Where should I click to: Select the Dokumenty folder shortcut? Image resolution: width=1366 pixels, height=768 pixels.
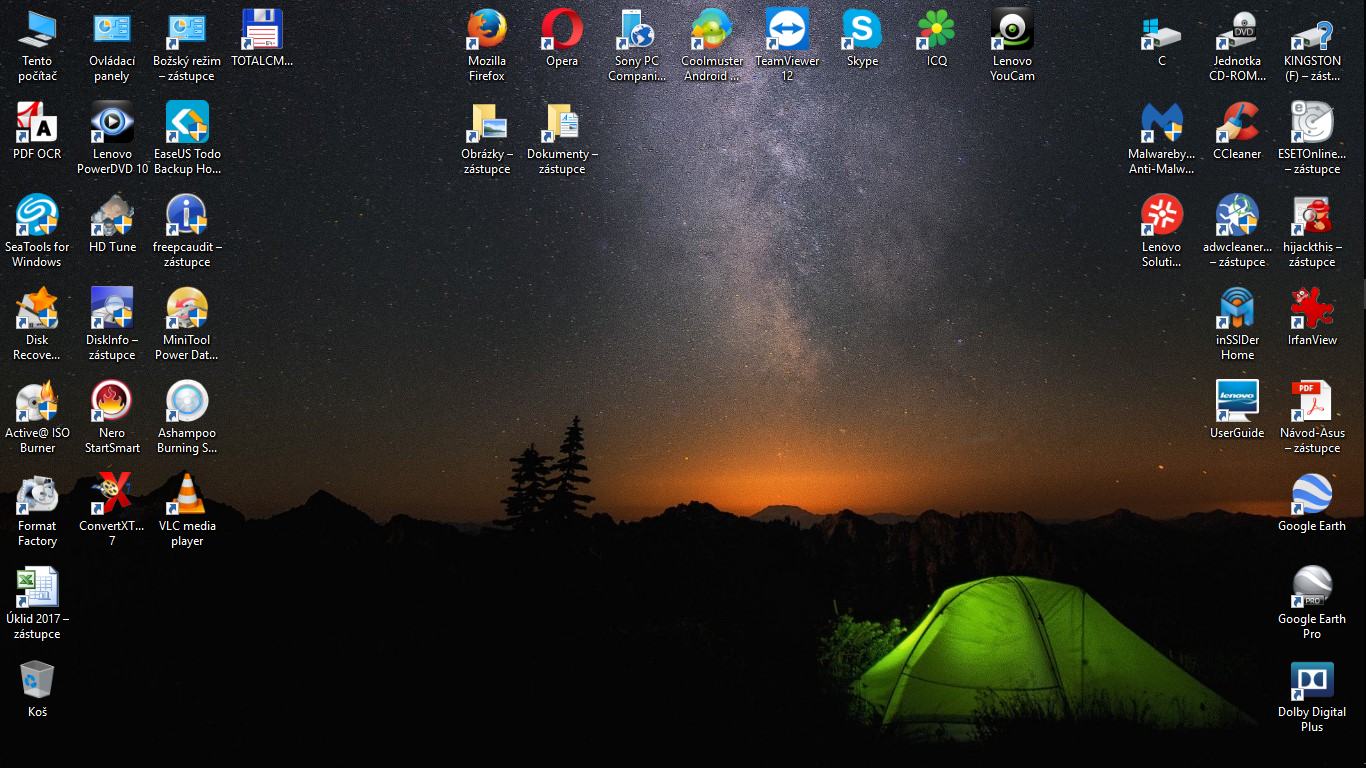[x=562, y=123]
